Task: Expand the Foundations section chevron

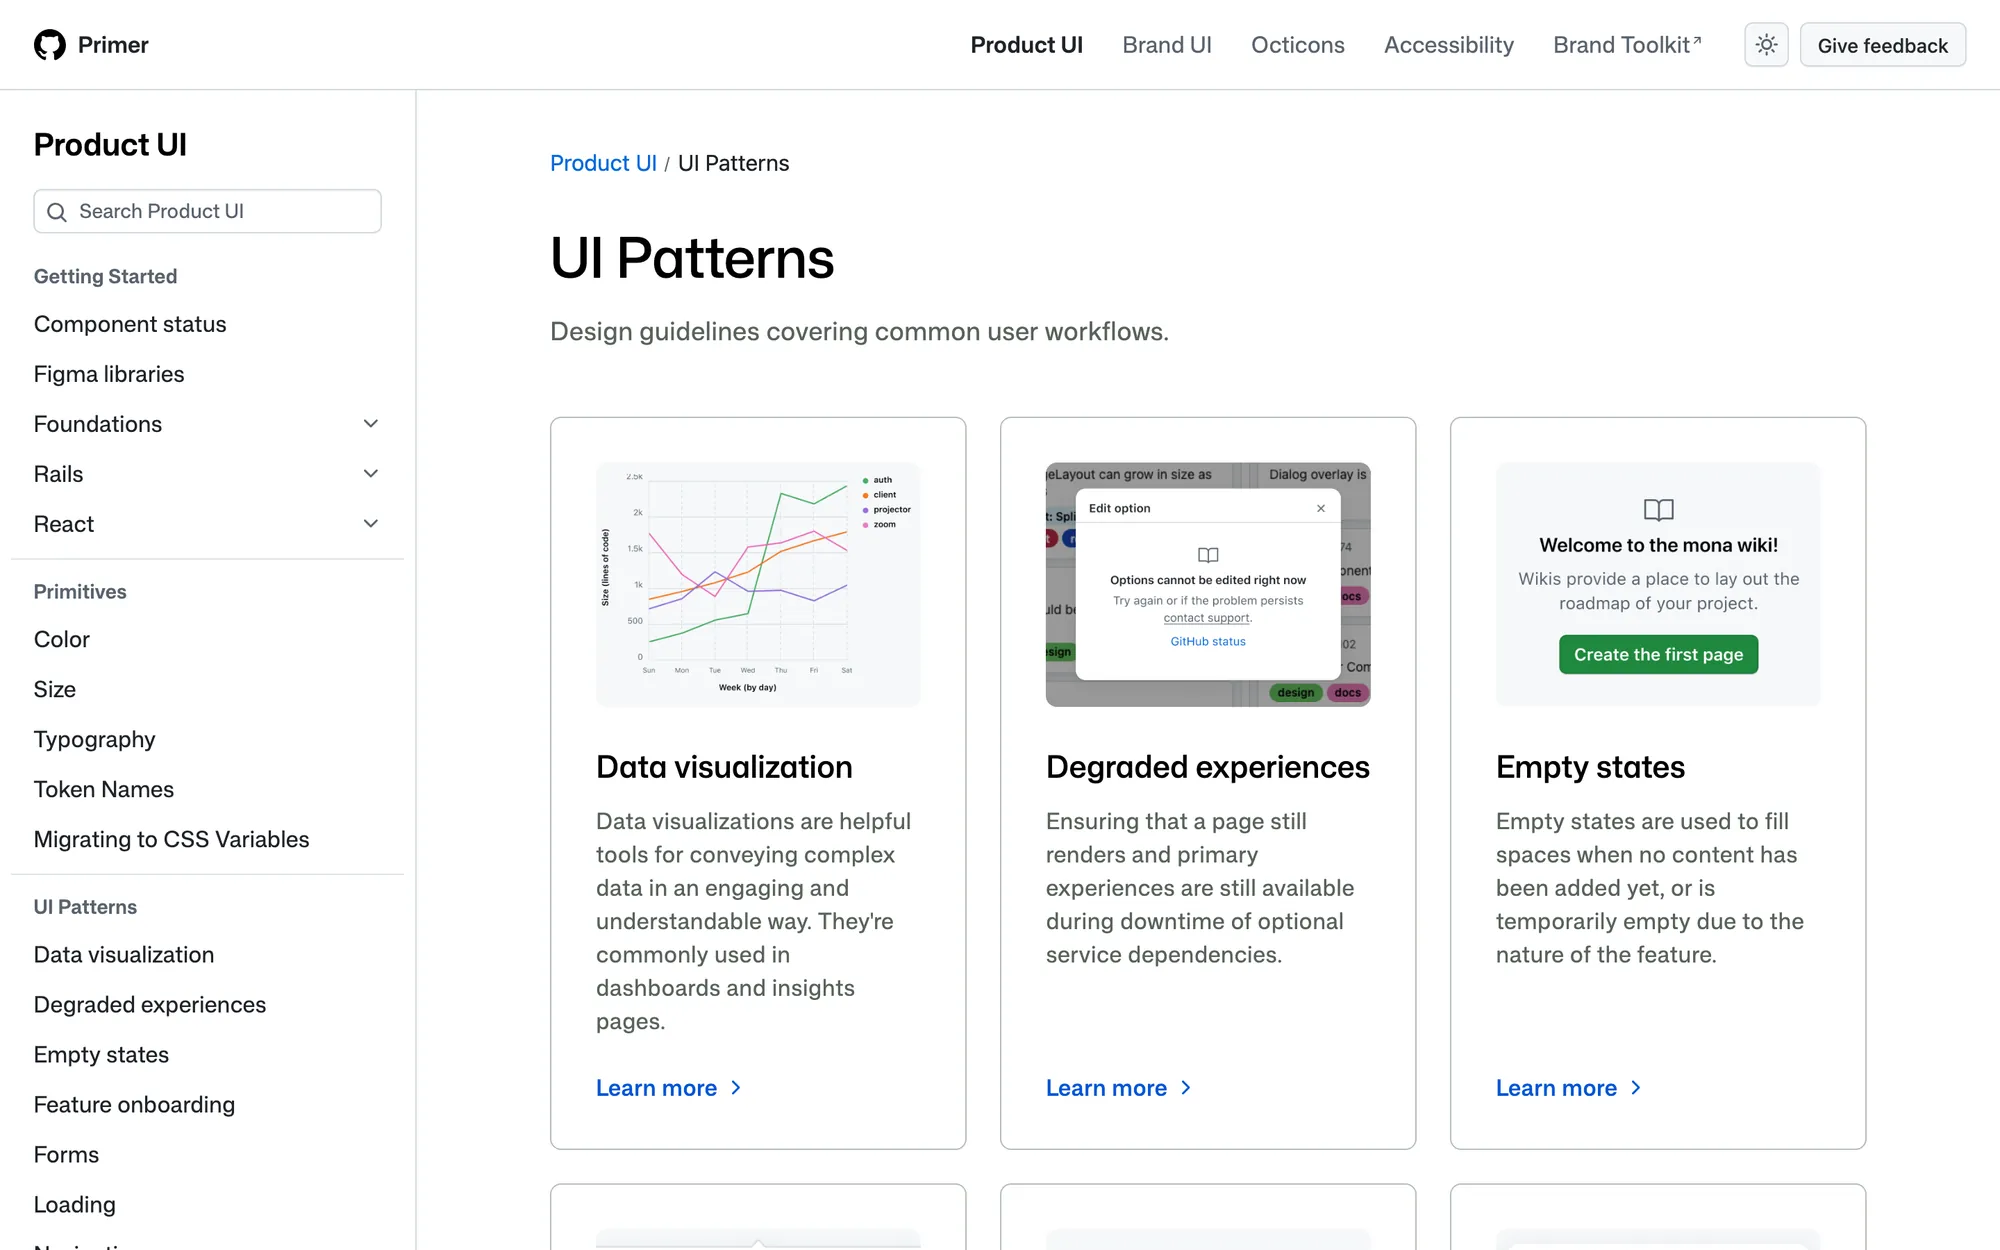Action: (x=371, y=424)
